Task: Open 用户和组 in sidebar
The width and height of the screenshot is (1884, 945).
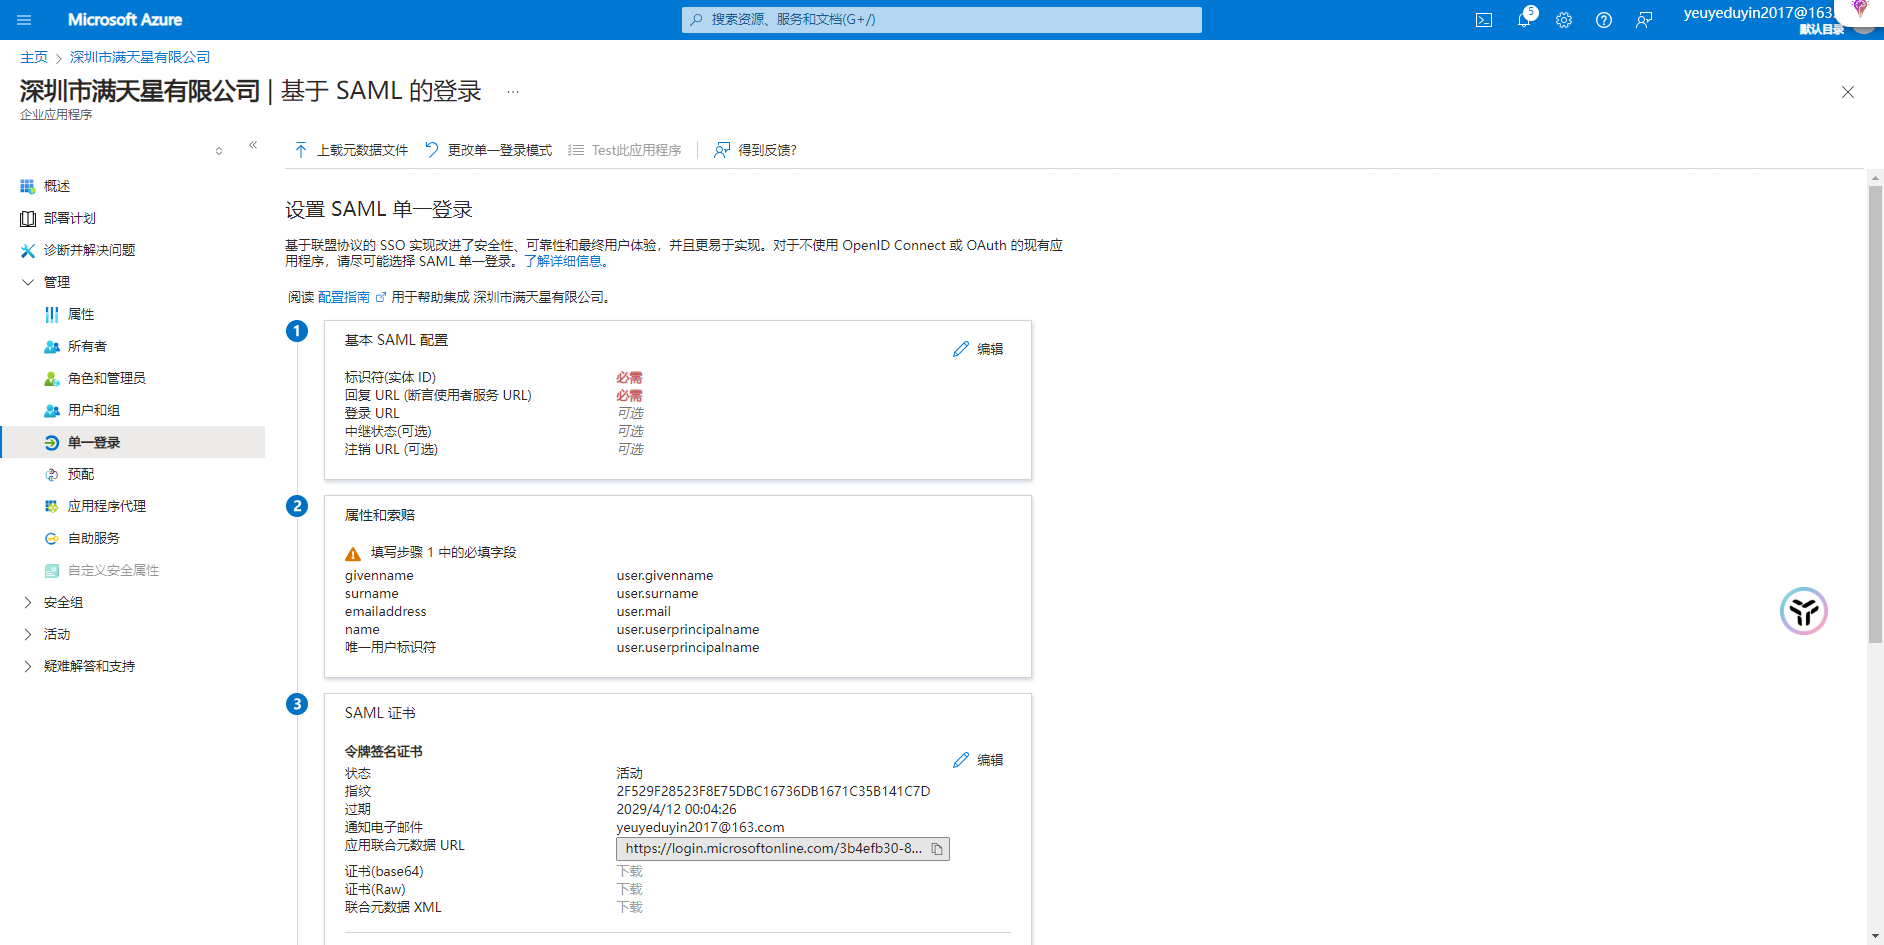Action: click(x=94, y=410)
